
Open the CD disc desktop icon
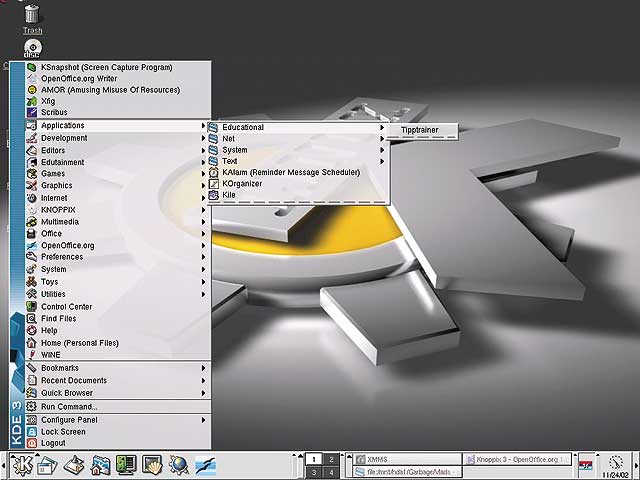pos(32,48)
